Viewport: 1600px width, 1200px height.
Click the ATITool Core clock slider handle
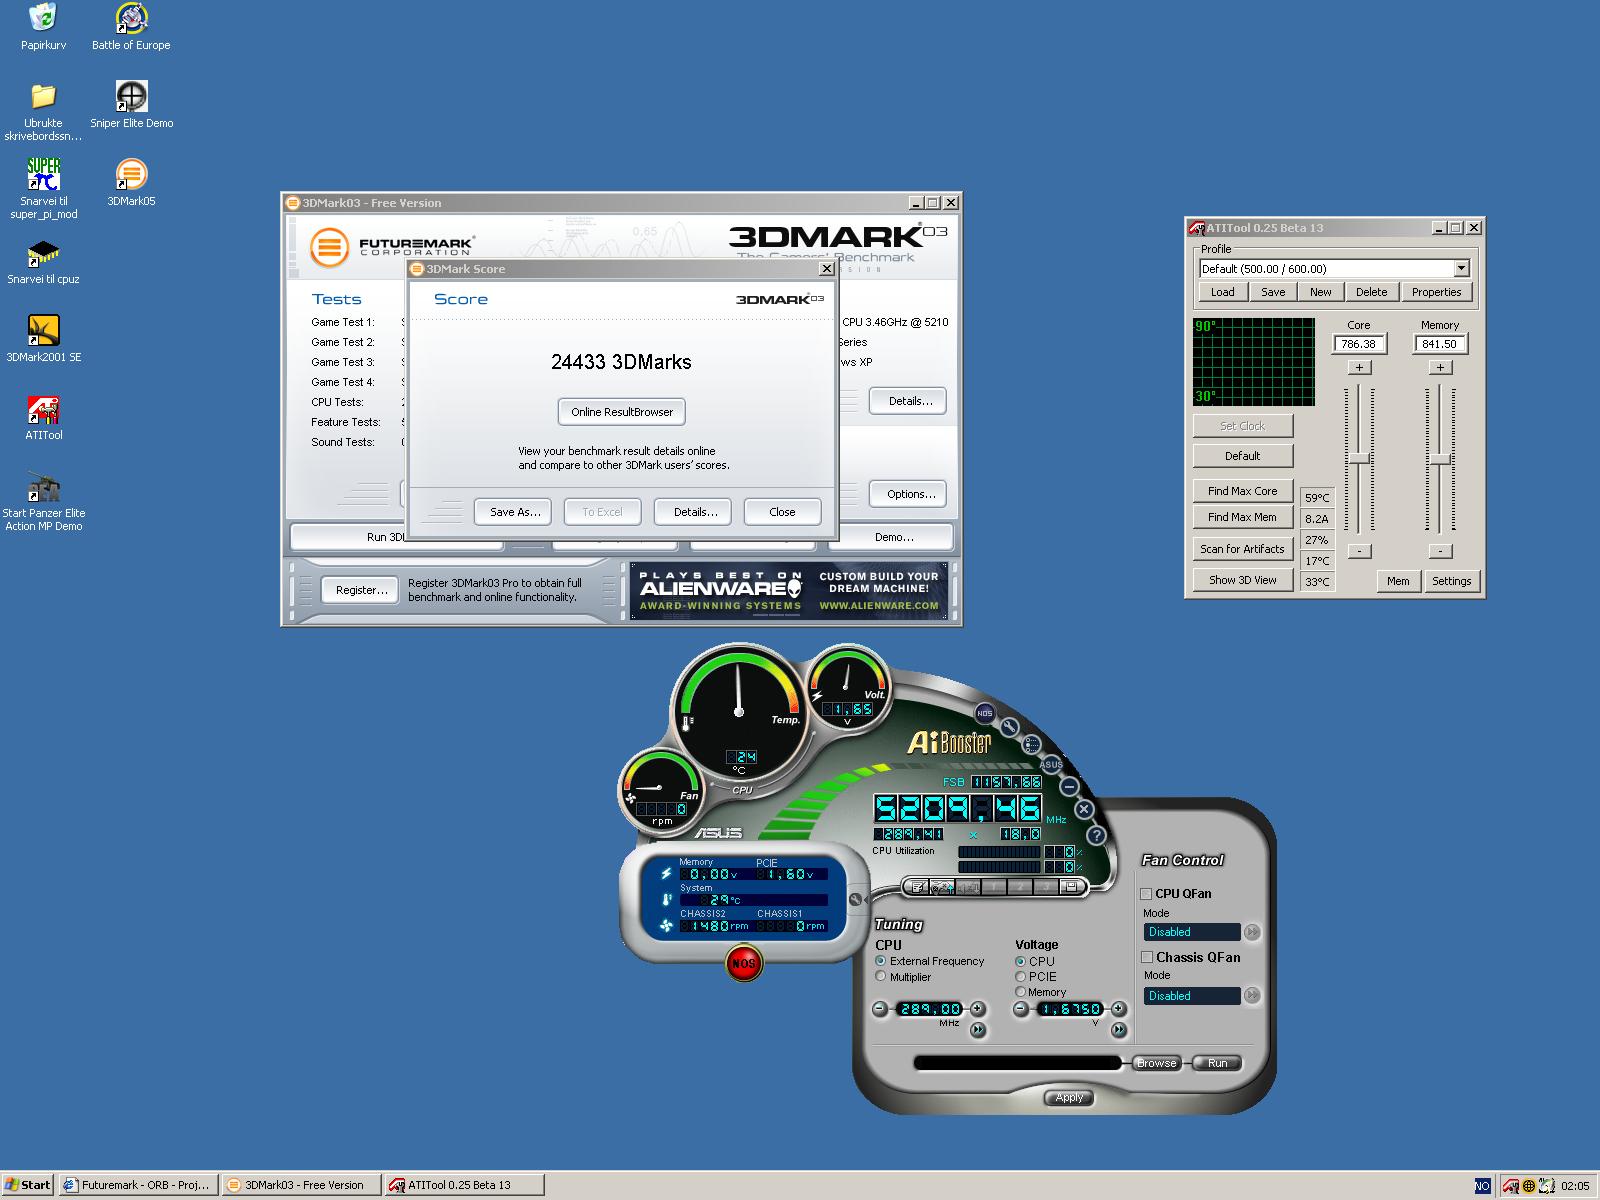coord(1359,458)
